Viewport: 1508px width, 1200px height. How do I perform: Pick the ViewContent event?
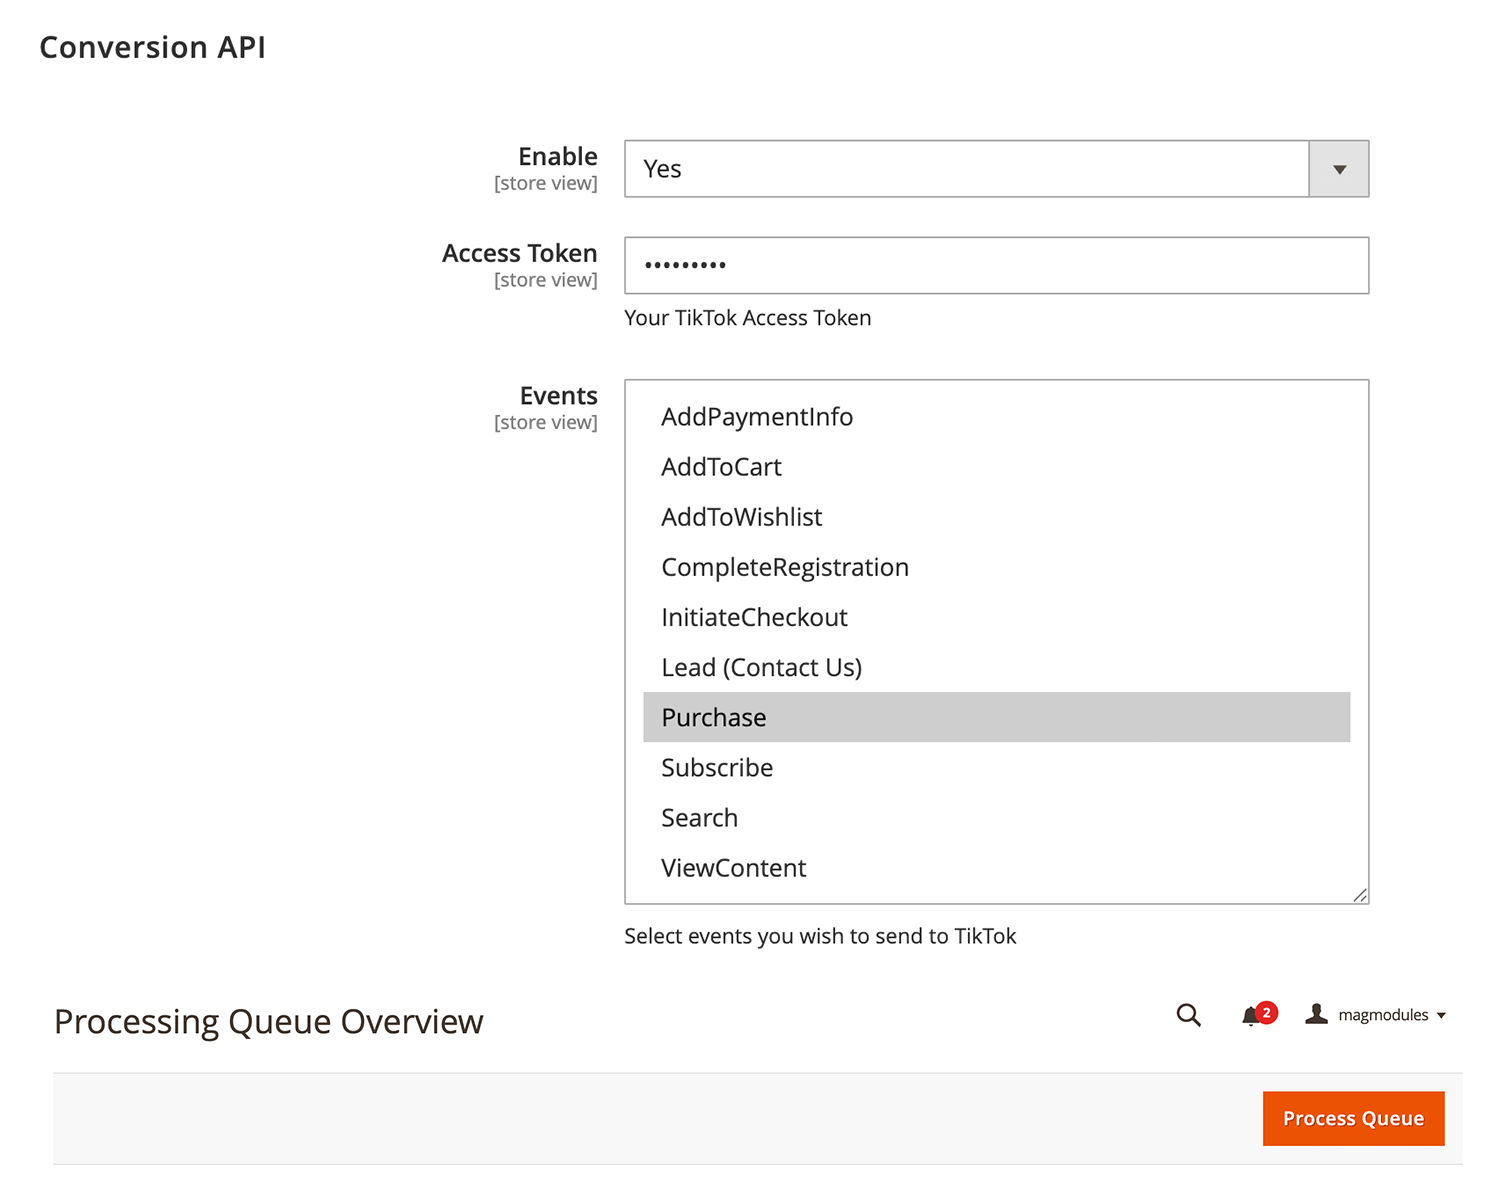pyautogui.click(x=733, y=867)
